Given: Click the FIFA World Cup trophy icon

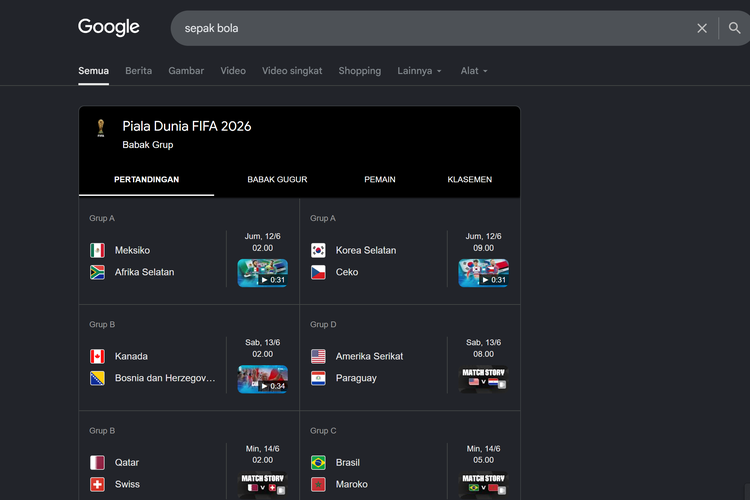Looking at the screenshot, I should pos(100,128).
